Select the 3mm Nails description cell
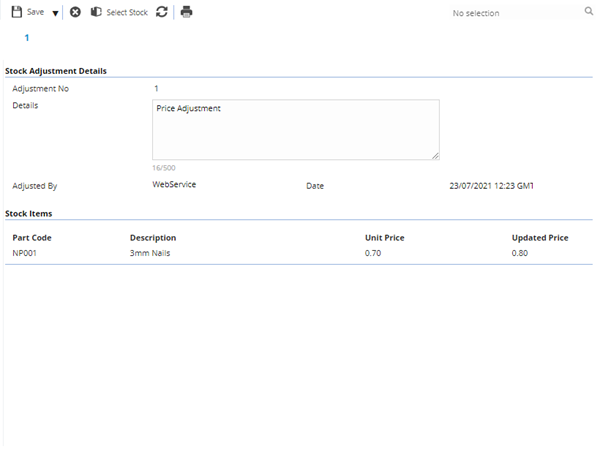Screen dimensions: 600x449 coord(149,254)
